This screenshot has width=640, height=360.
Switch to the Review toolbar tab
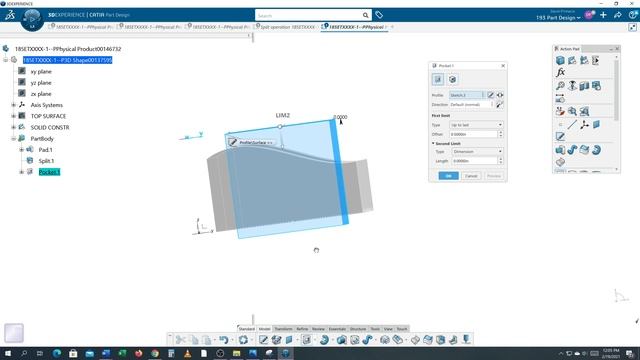[x=318, y=329]
